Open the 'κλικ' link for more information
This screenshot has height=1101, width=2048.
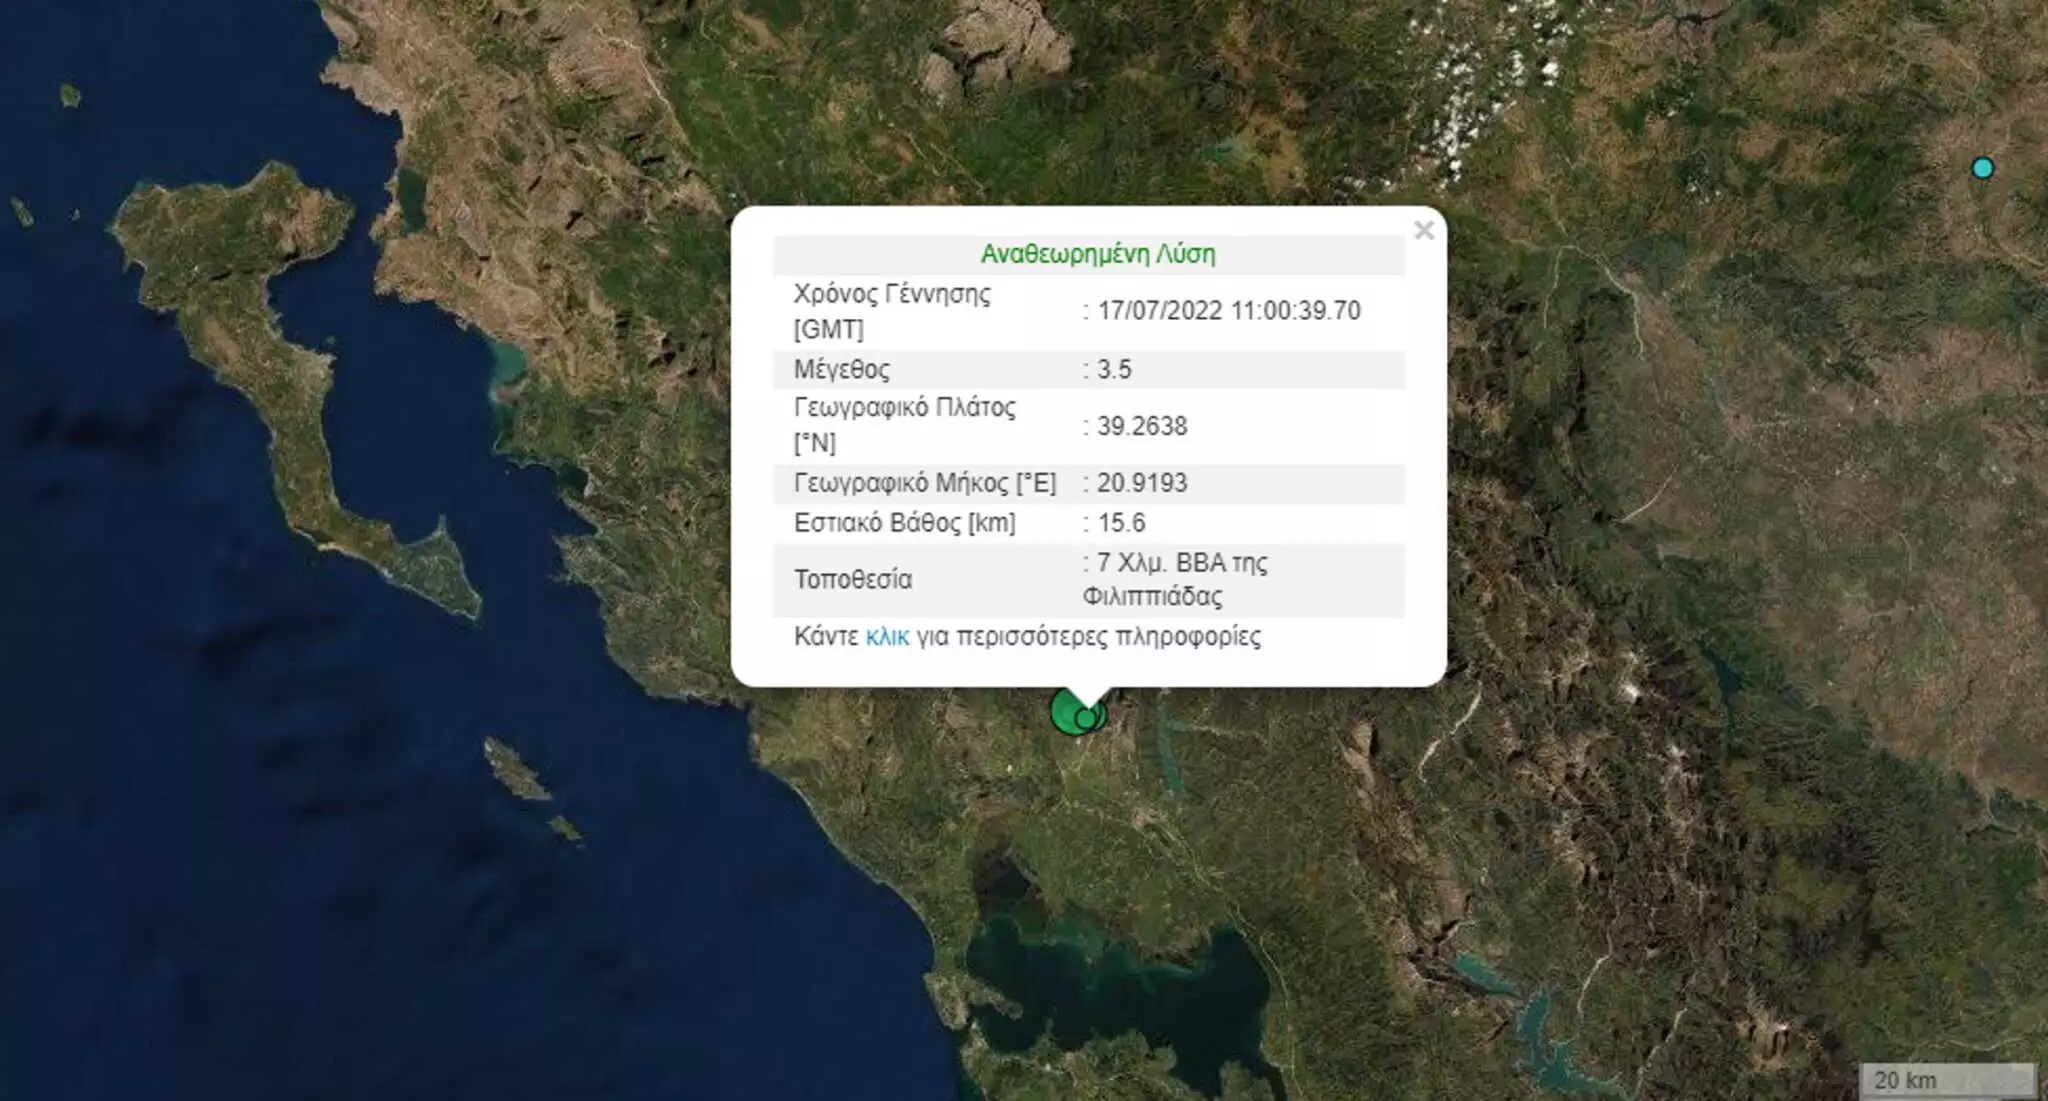887,637
